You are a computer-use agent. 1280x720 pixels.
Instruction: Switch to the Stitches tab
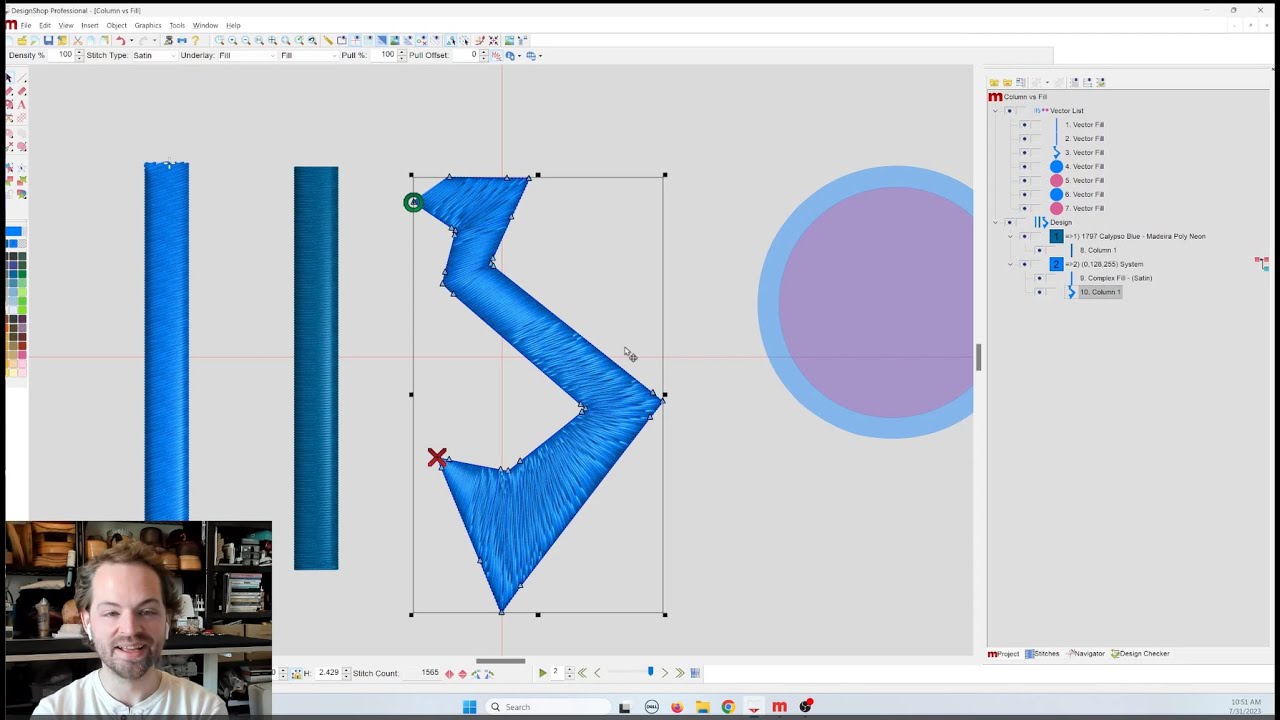1042,654
